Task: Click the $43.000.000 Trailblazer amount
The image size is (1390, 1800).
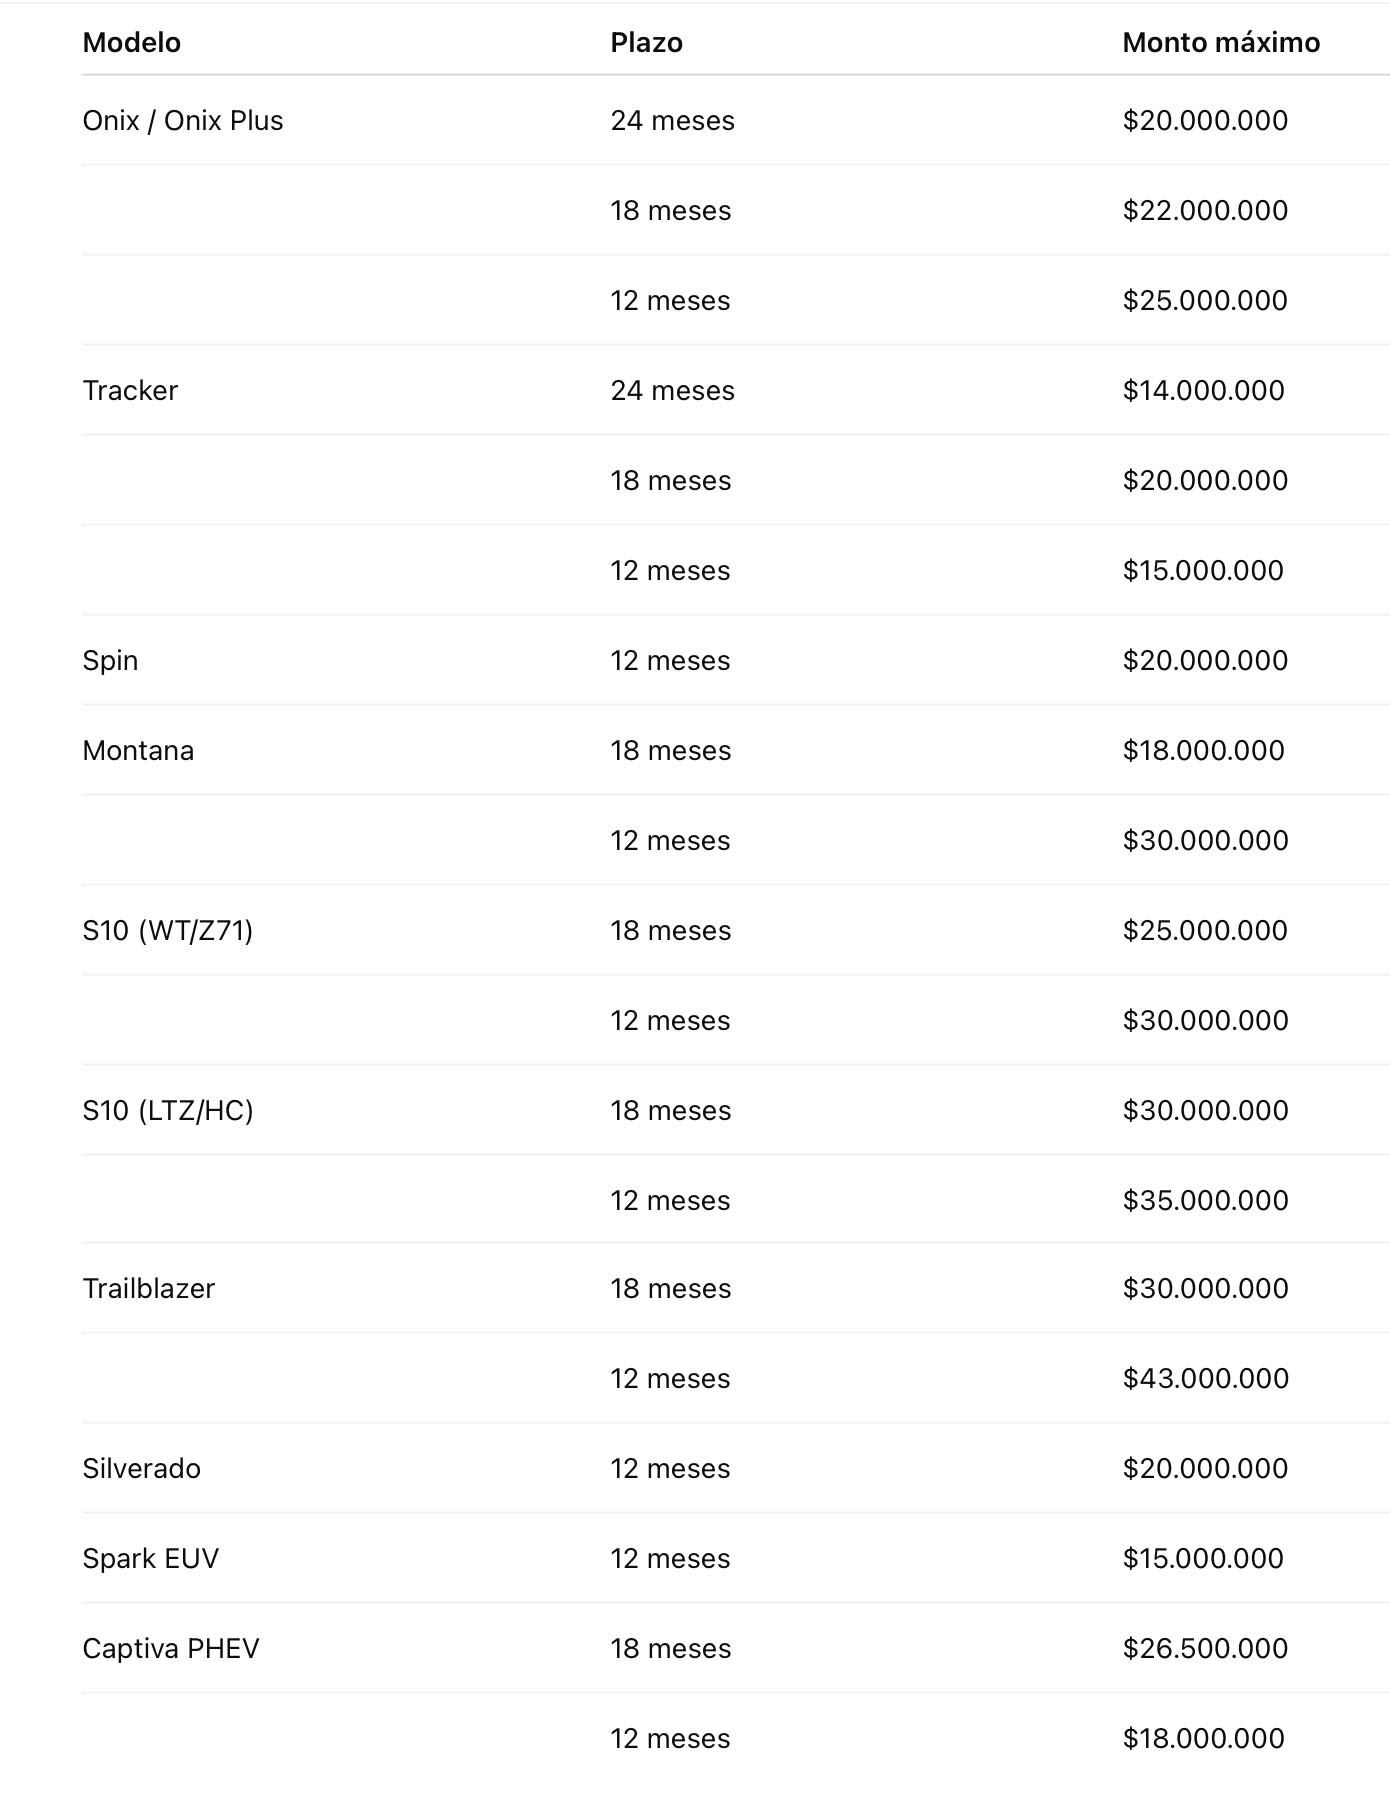Action: (x=1205, y=1379)
